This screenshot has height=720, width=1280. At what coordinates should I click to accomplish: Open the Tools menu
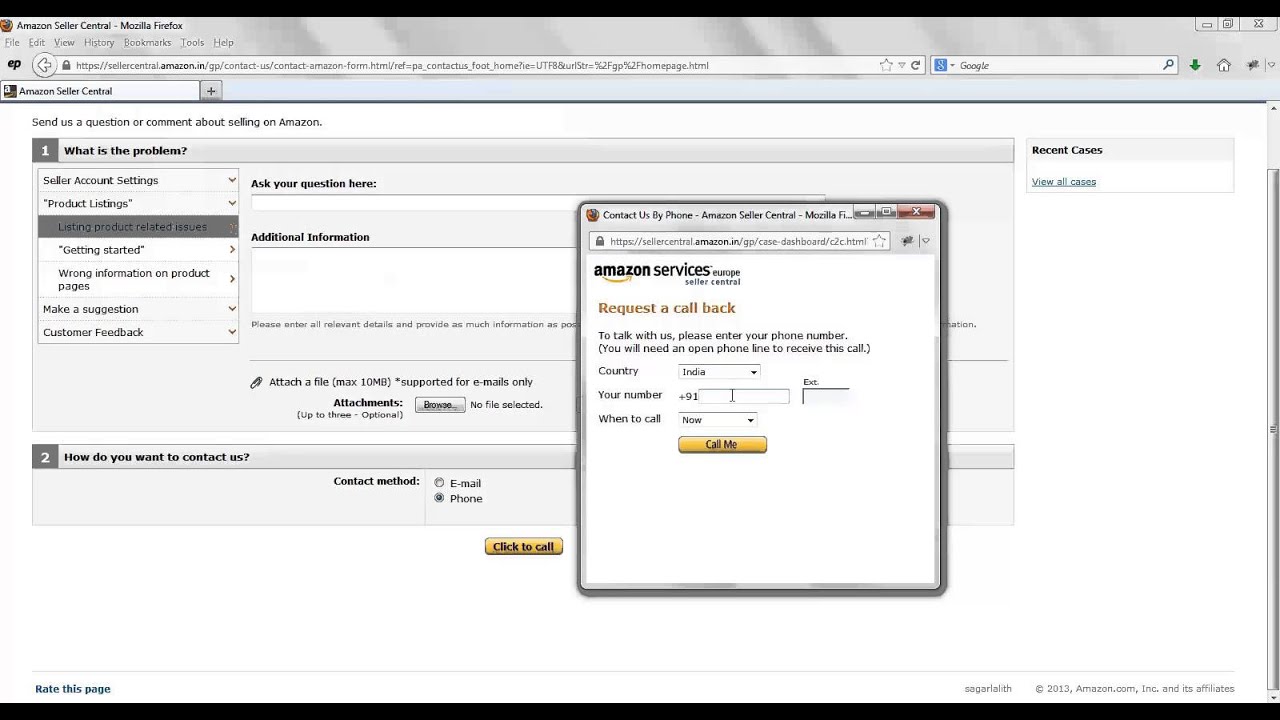click(x=193, y=43)
